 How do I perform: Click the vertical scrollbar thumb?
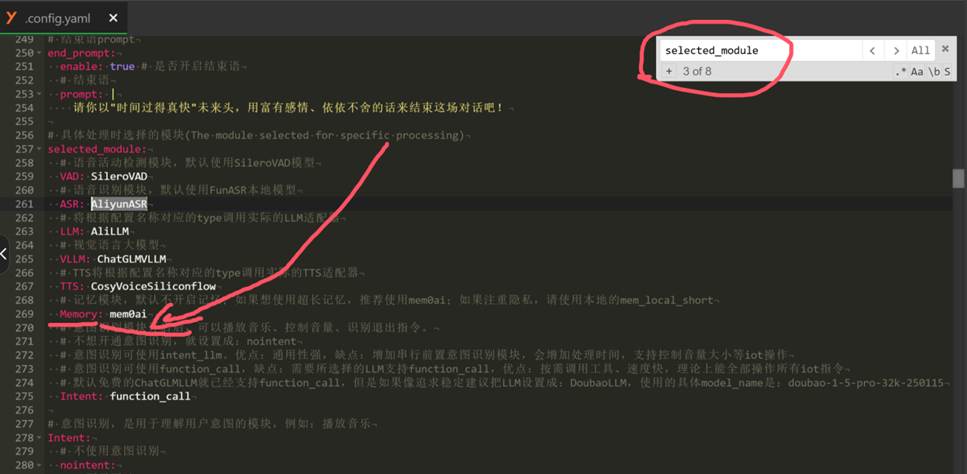click(958, 179)
